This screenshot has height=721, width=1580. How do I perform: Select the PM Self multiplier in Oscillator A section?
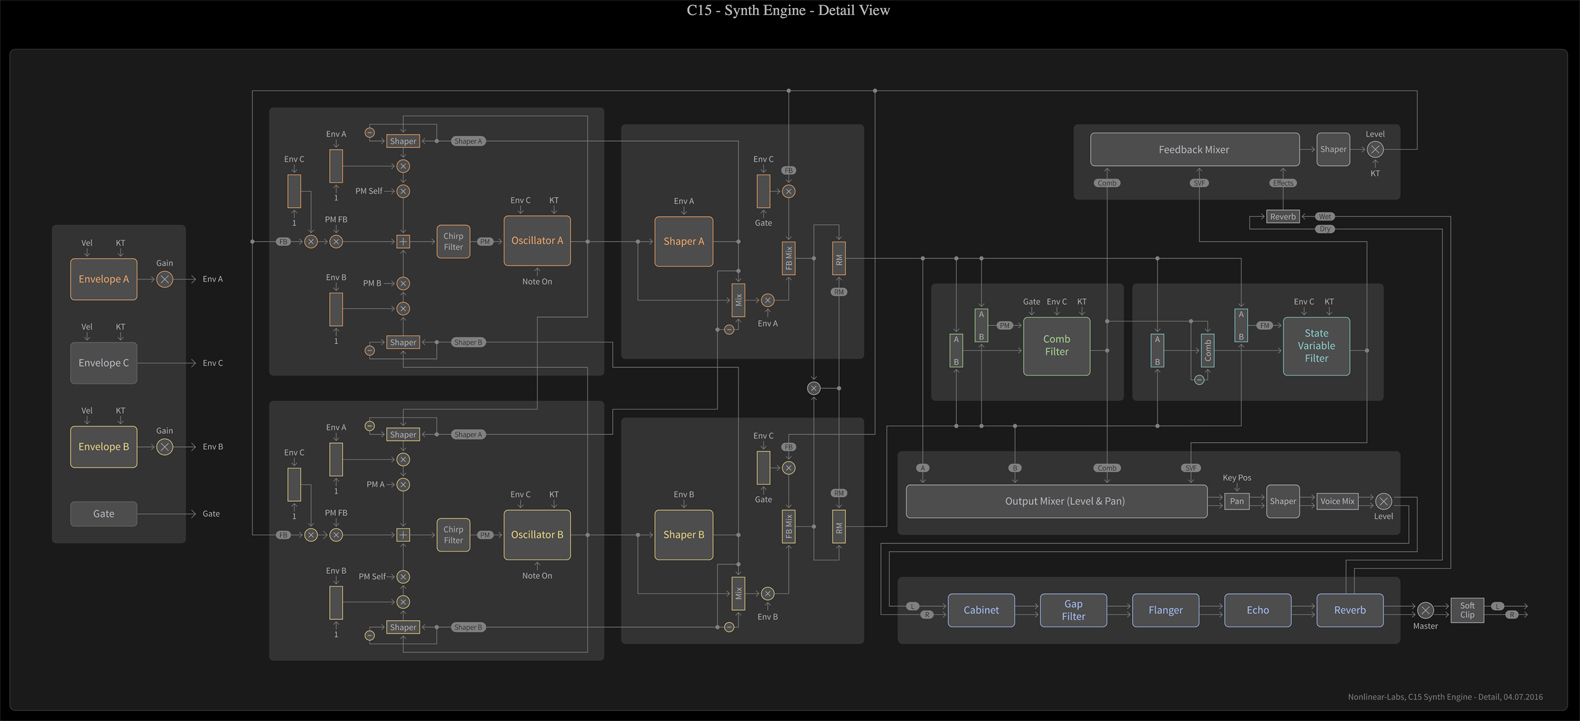click(x=403, y=191)
